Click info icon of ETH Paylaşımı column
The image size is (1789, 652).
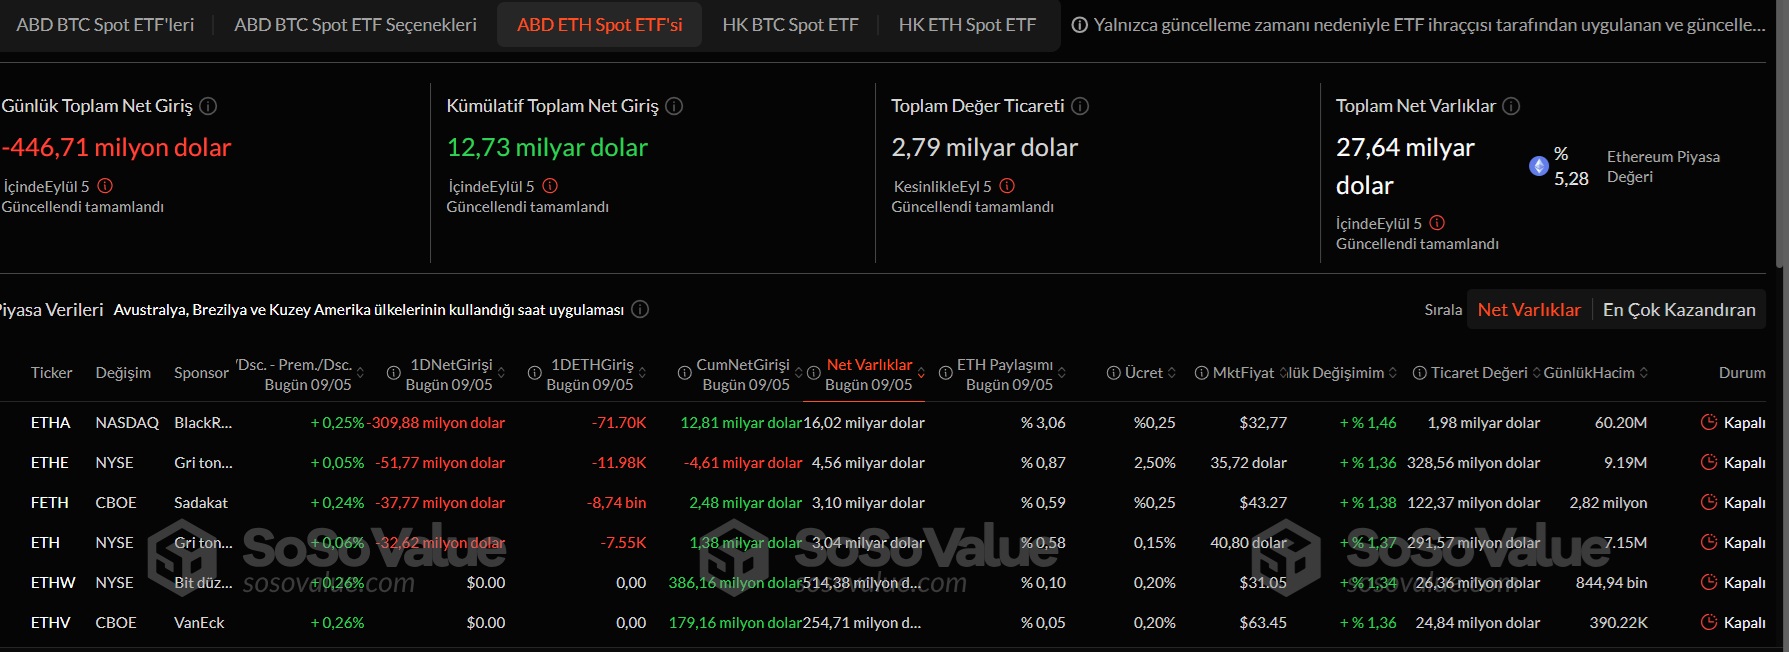tap(945, 373)
